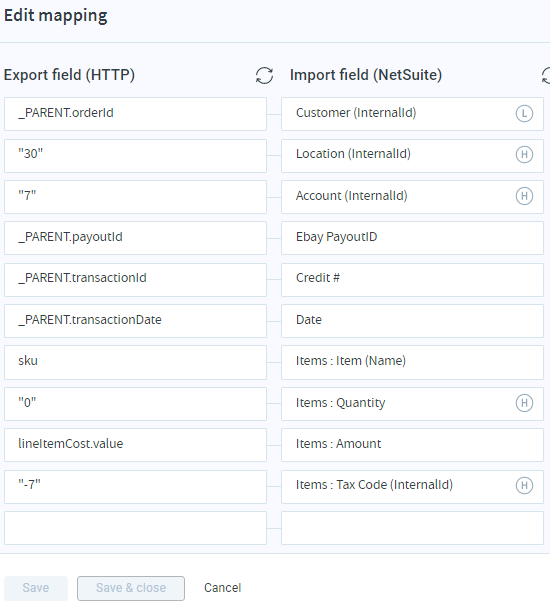
Task: Edit the lineItemCost.value export field
Action: [135, 445]
